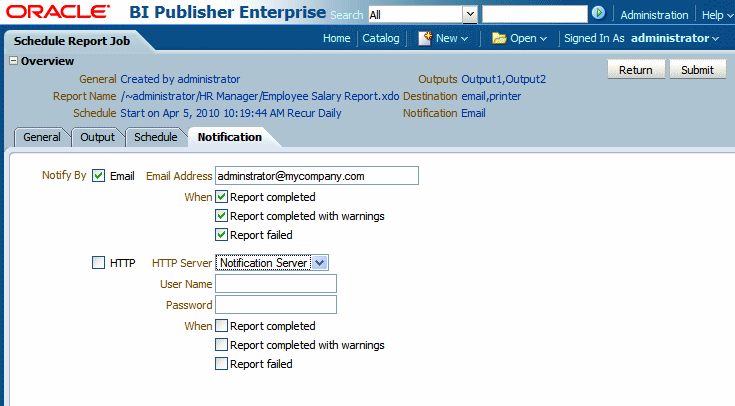Toggle email Report completed with warnings checkbox
This screenshot has height=406, width=735.
click(x=221, y=216)
